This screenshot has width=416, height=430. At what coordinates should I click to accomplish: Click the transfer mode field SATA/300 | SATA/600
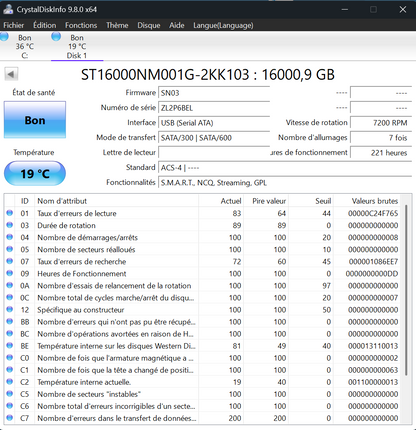[x=214, y=138]
